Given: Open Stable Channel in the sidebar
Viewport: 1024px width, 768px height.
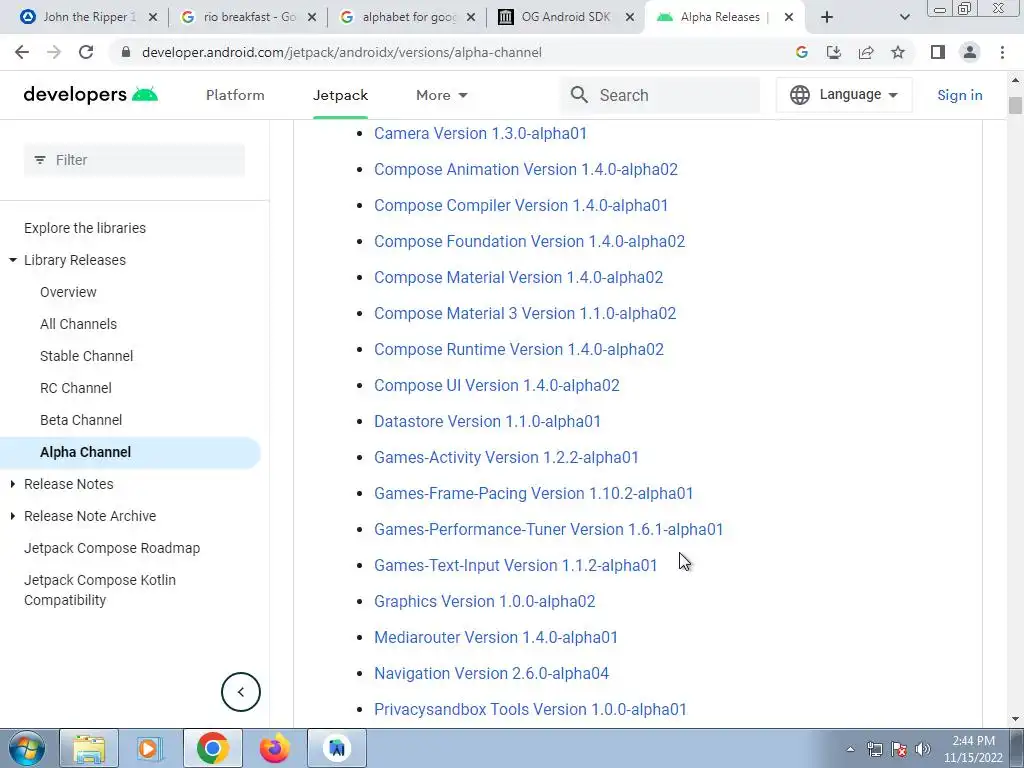Looking at the screenshot, I should 86,356.
